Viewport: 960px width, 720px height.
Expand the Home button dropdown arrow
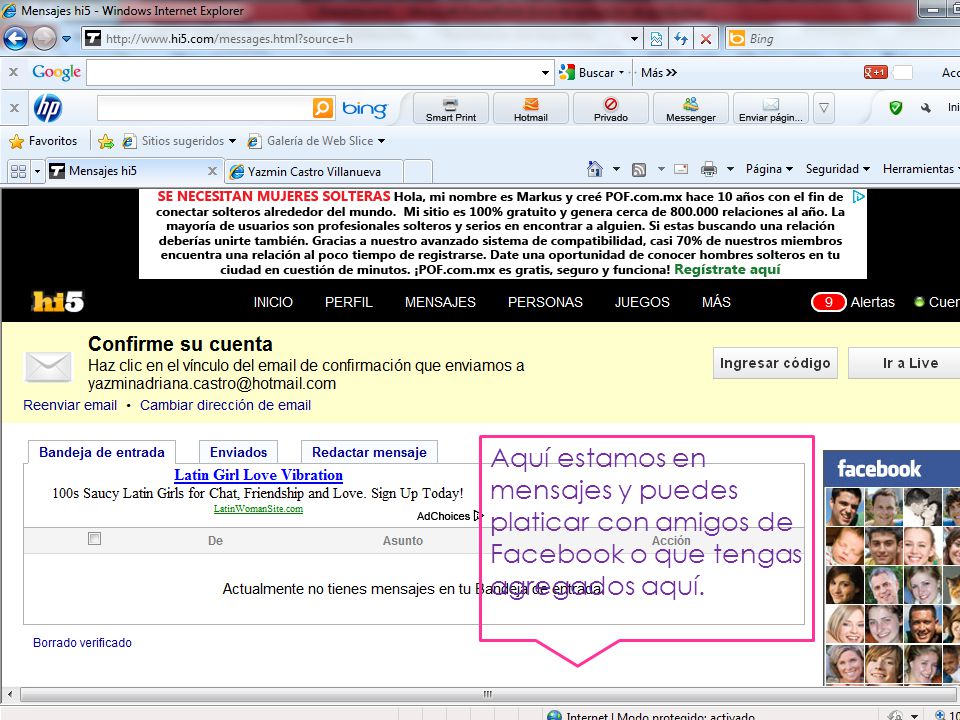(617, 169)
